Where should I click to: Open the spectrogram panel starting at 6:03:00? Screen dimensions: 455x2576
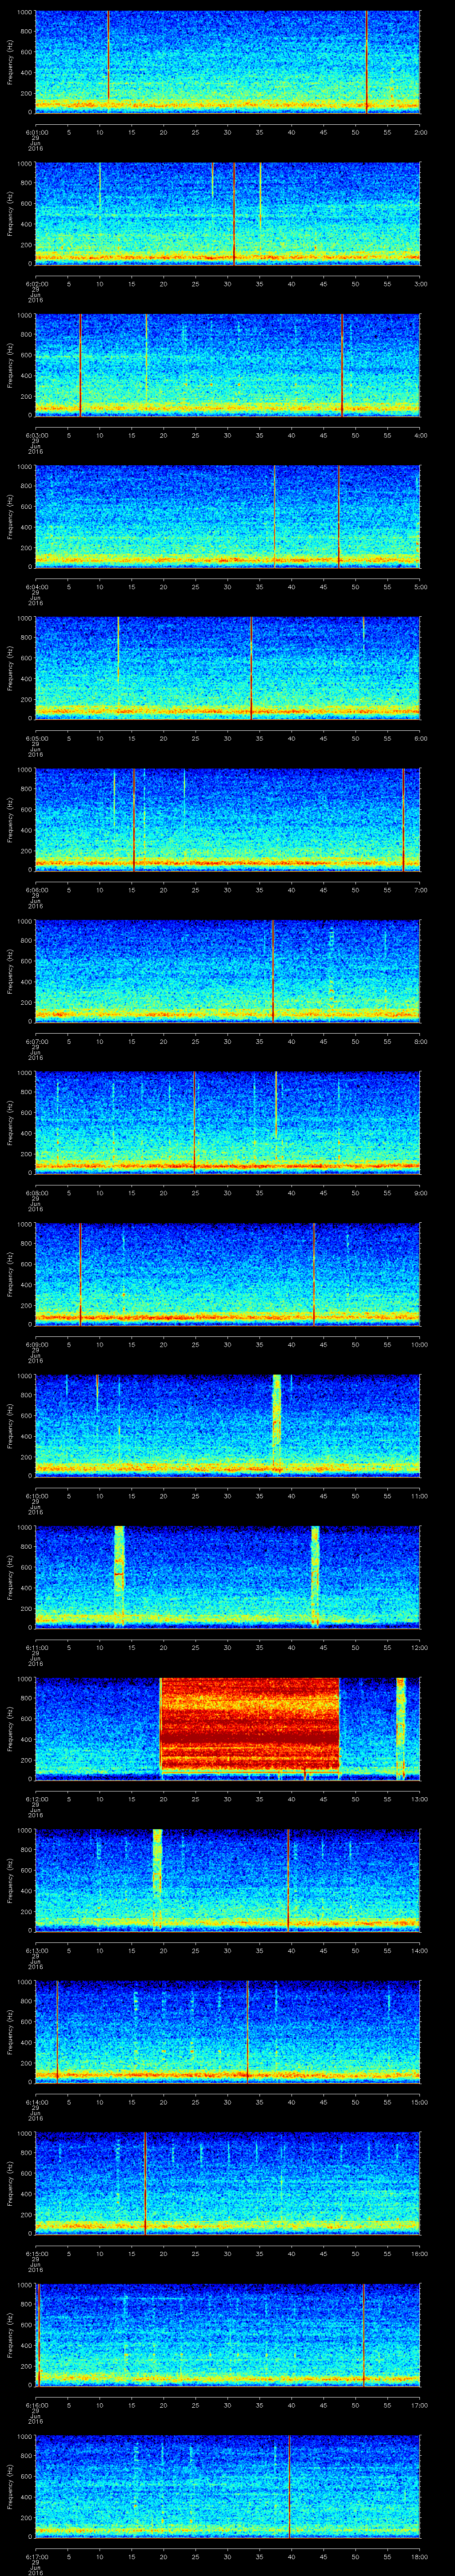coord(227,365)
